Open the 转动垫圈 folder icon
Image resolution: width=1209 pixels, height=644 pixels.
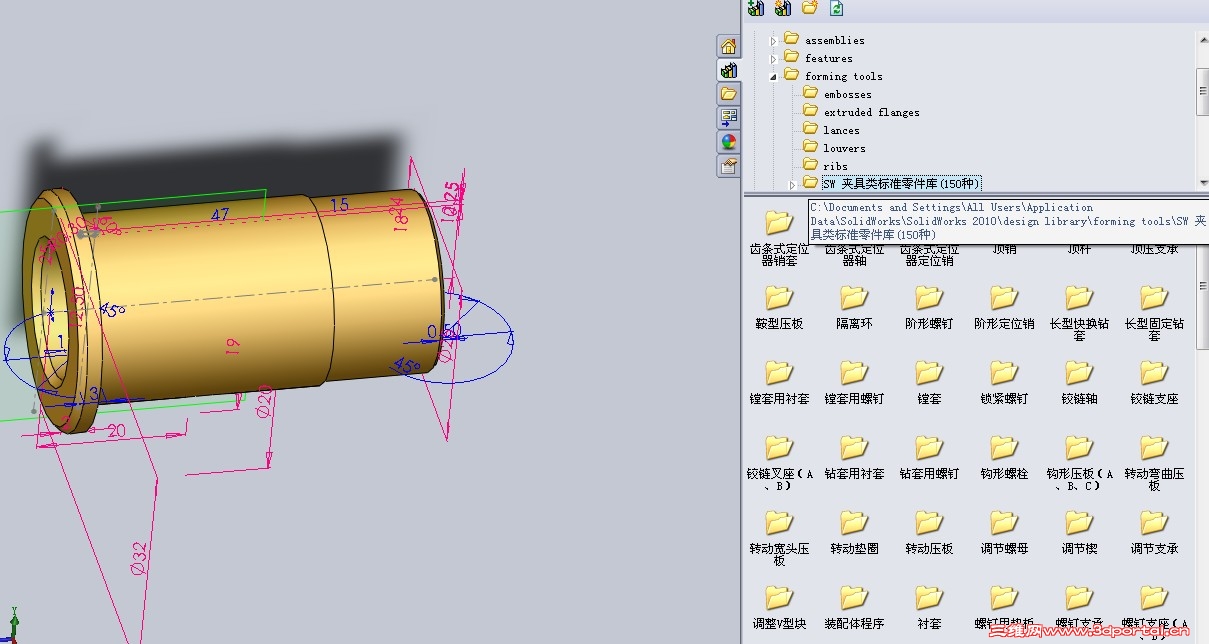click(x=854, y=523)
